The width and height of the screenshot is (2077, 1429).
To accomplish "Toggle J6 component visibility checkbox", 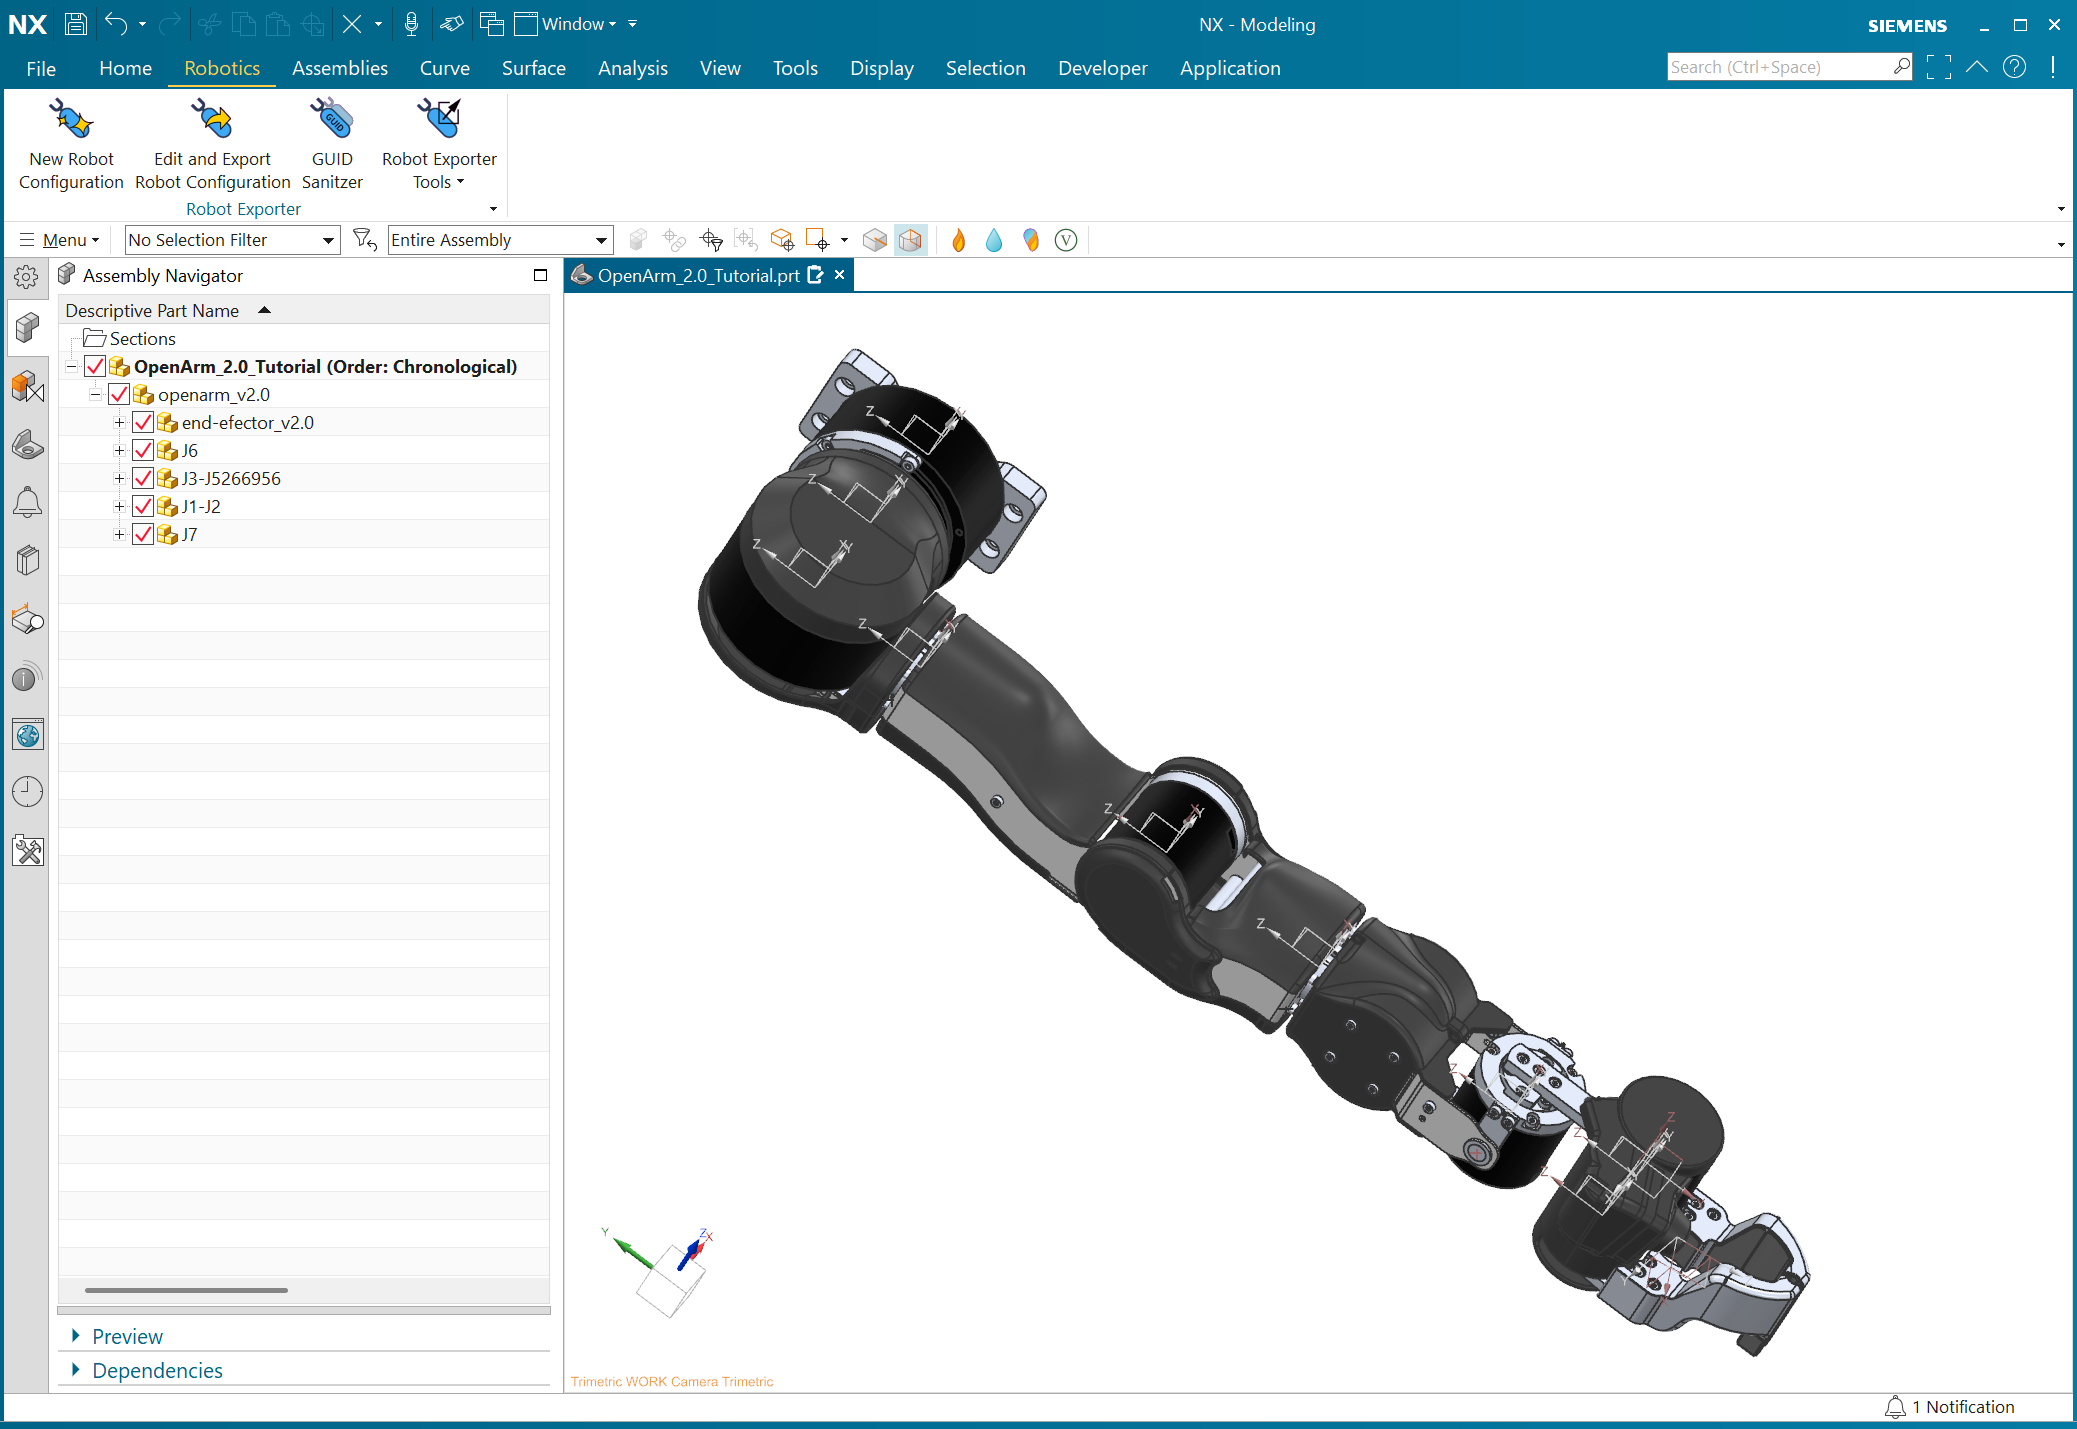I will [143, 451].
